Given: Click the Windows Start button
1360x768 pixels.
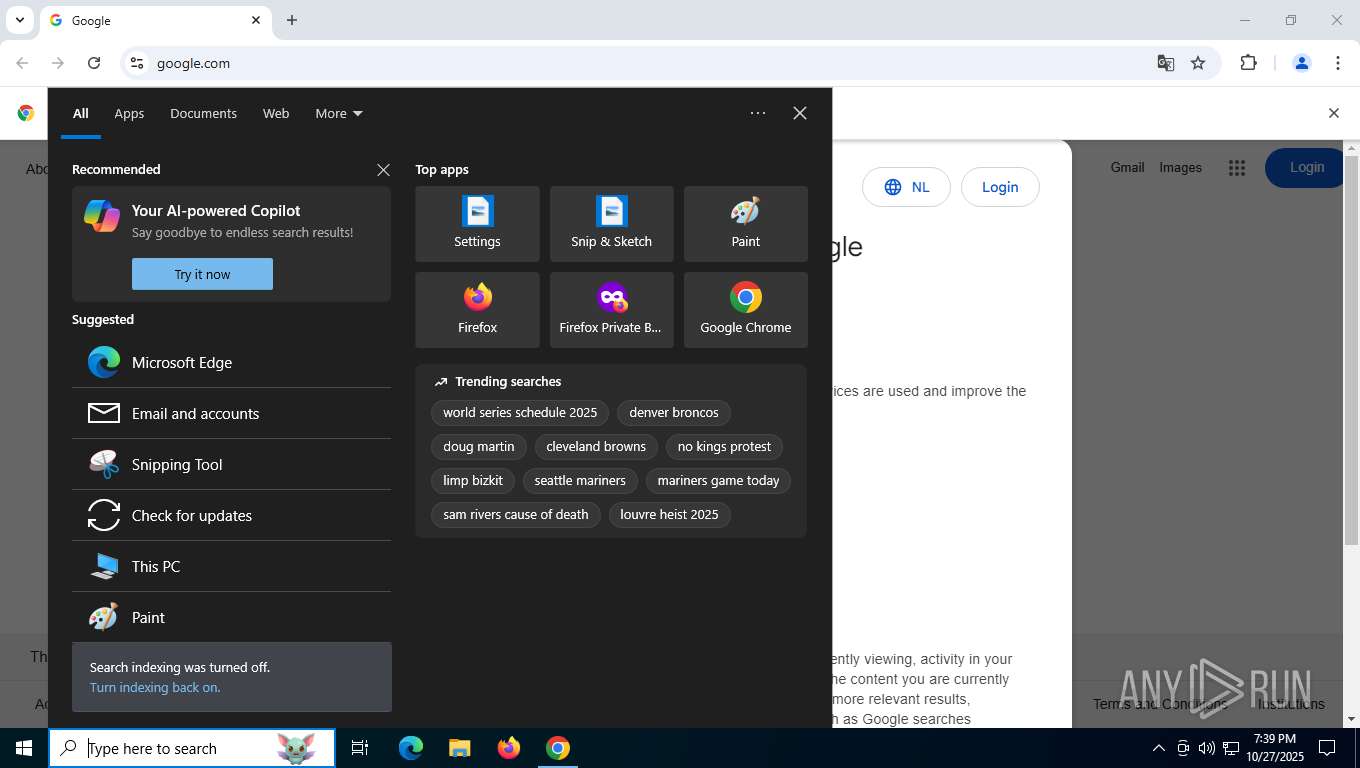Looking at the screenshot, I should [x=24, y=748].
